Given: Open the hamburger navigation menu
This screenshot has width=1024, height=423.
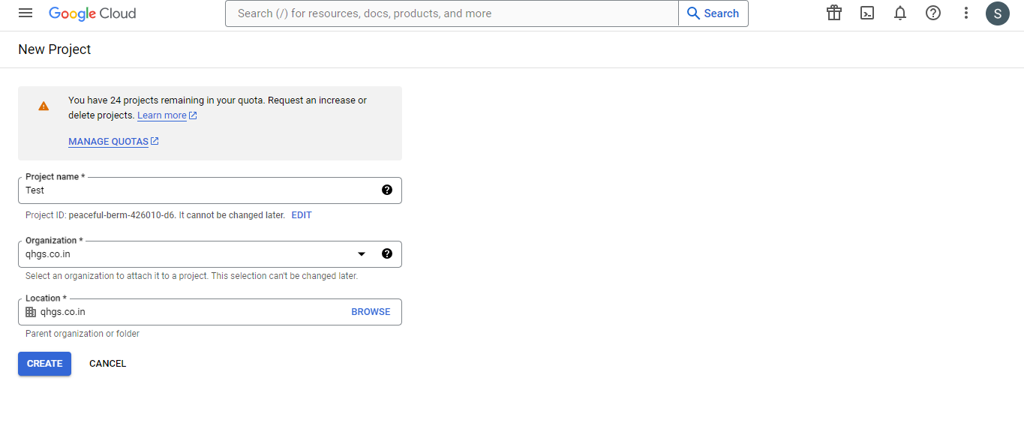Looking at the screenshot, I should pyautogui.click(x=26, y=13).
